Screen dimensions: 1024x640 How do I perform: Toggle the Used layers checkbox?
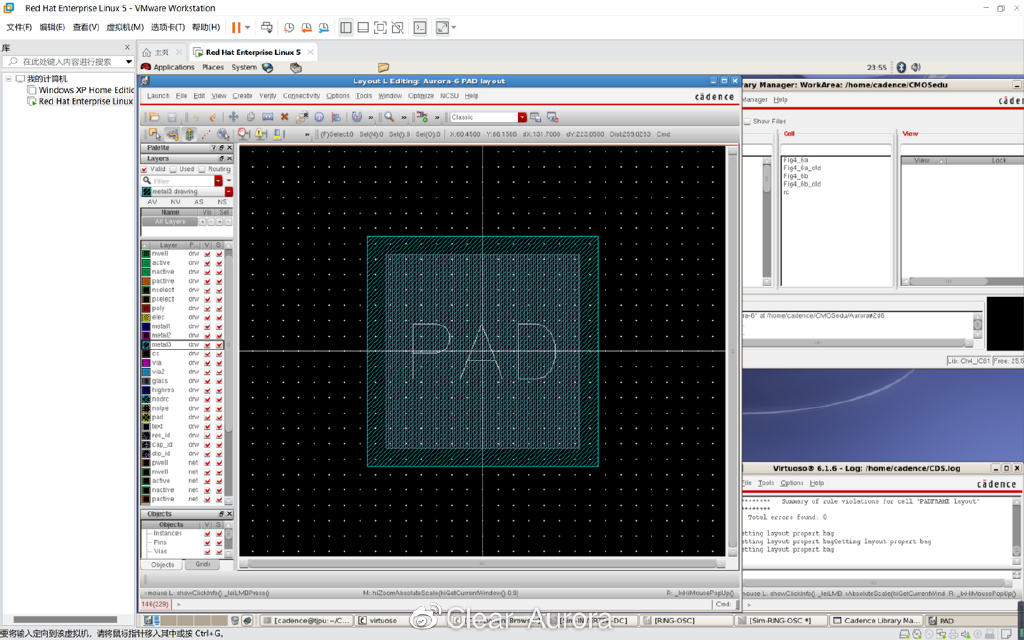point(173,169)
